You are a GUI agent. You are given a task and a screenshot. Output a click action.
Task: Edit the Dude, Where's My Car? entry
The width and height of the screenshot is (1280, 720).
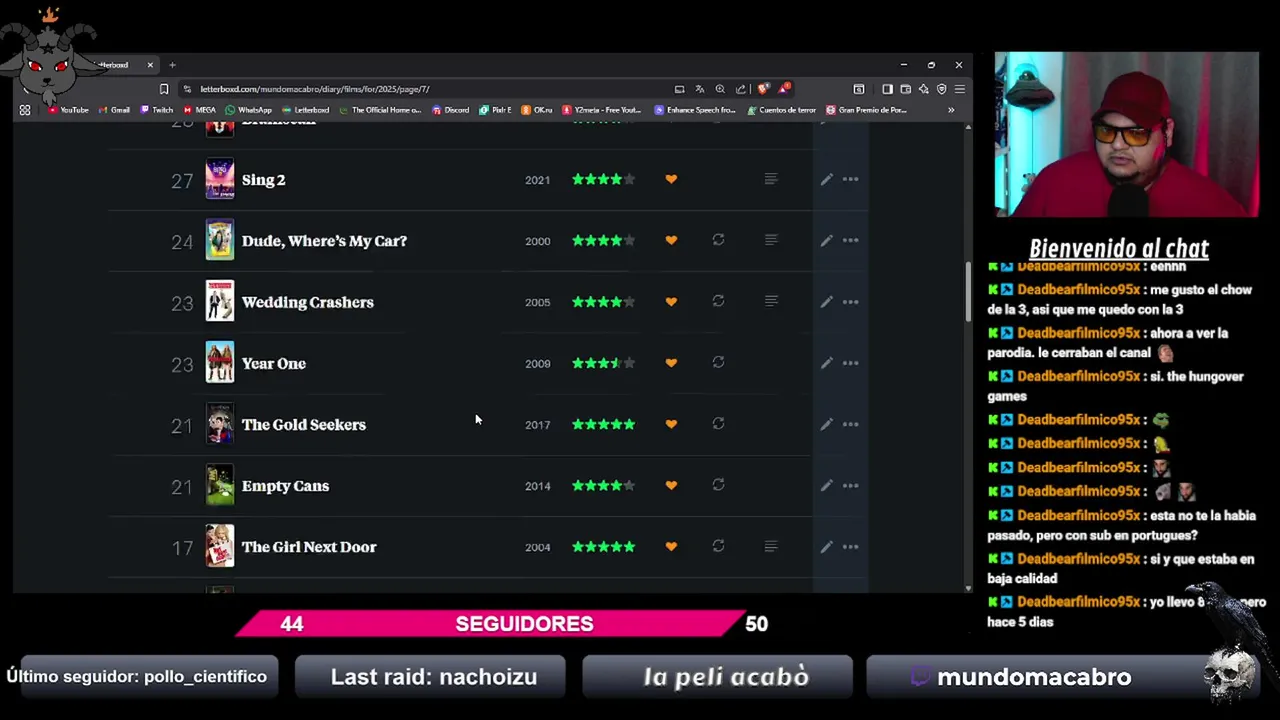tap(826, 241)
